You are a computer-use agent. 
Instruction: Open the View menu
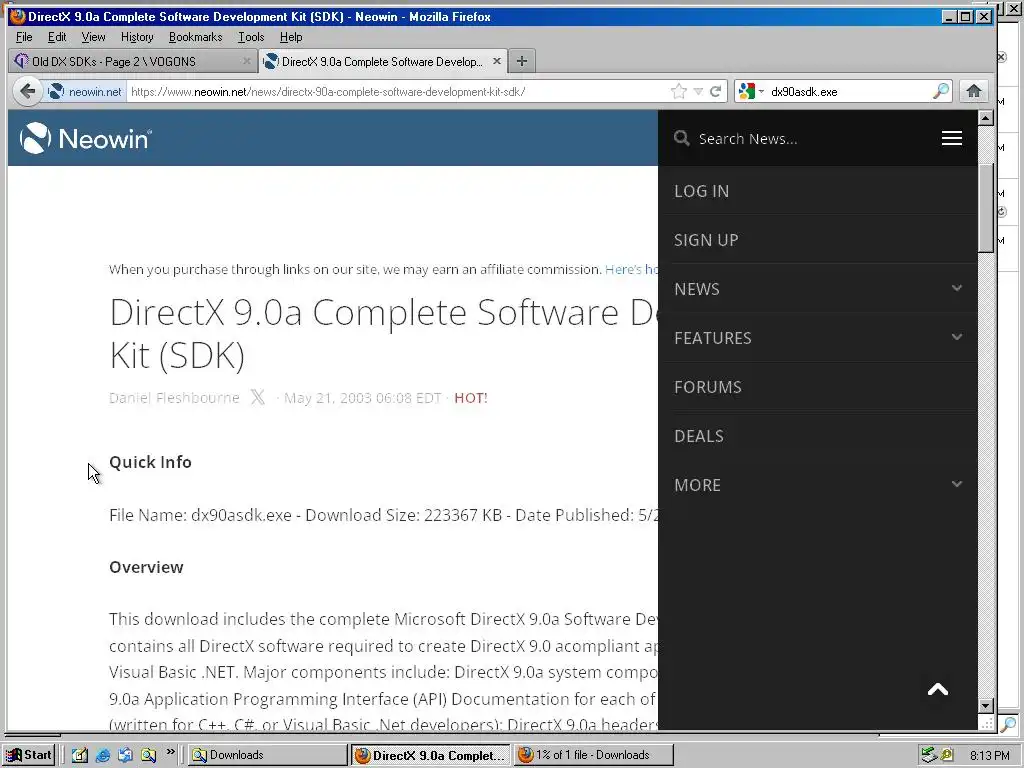(x=93, y=37)
